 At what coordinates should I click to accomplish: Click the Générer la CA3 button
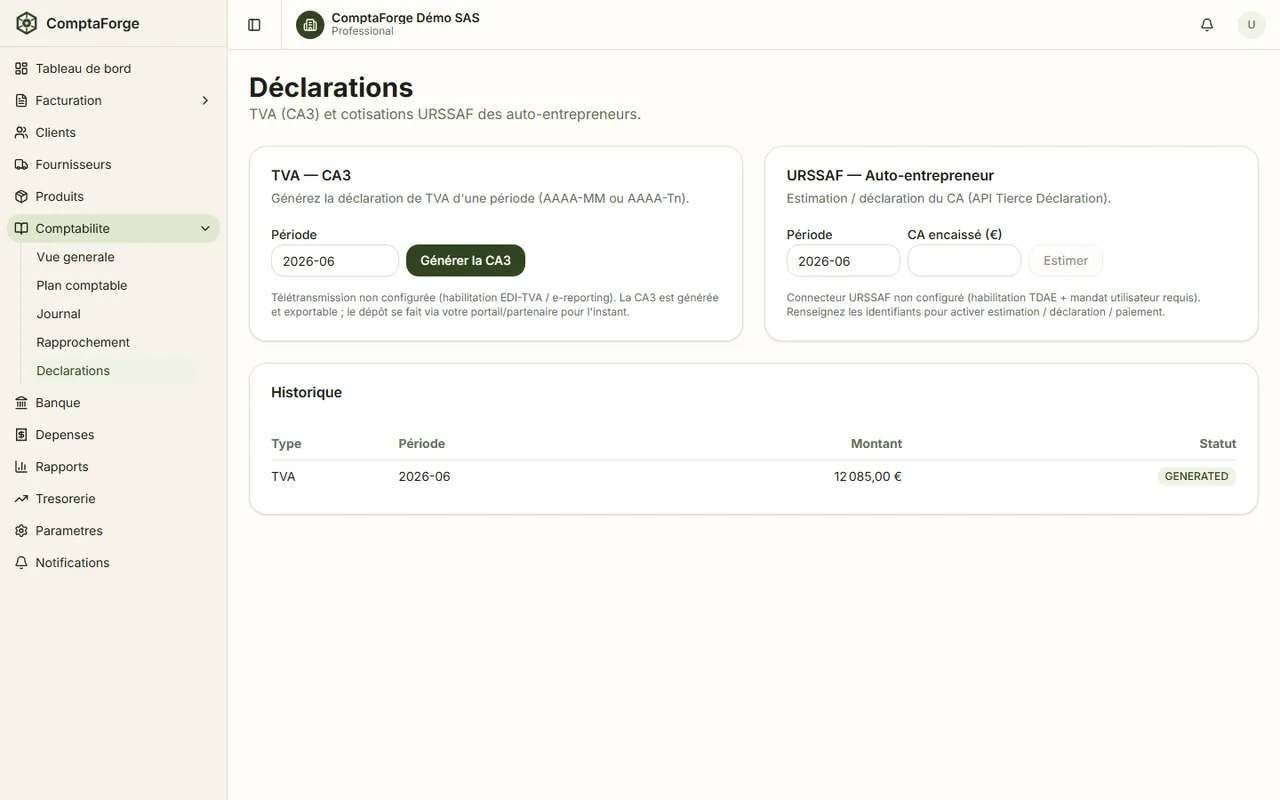465,260
